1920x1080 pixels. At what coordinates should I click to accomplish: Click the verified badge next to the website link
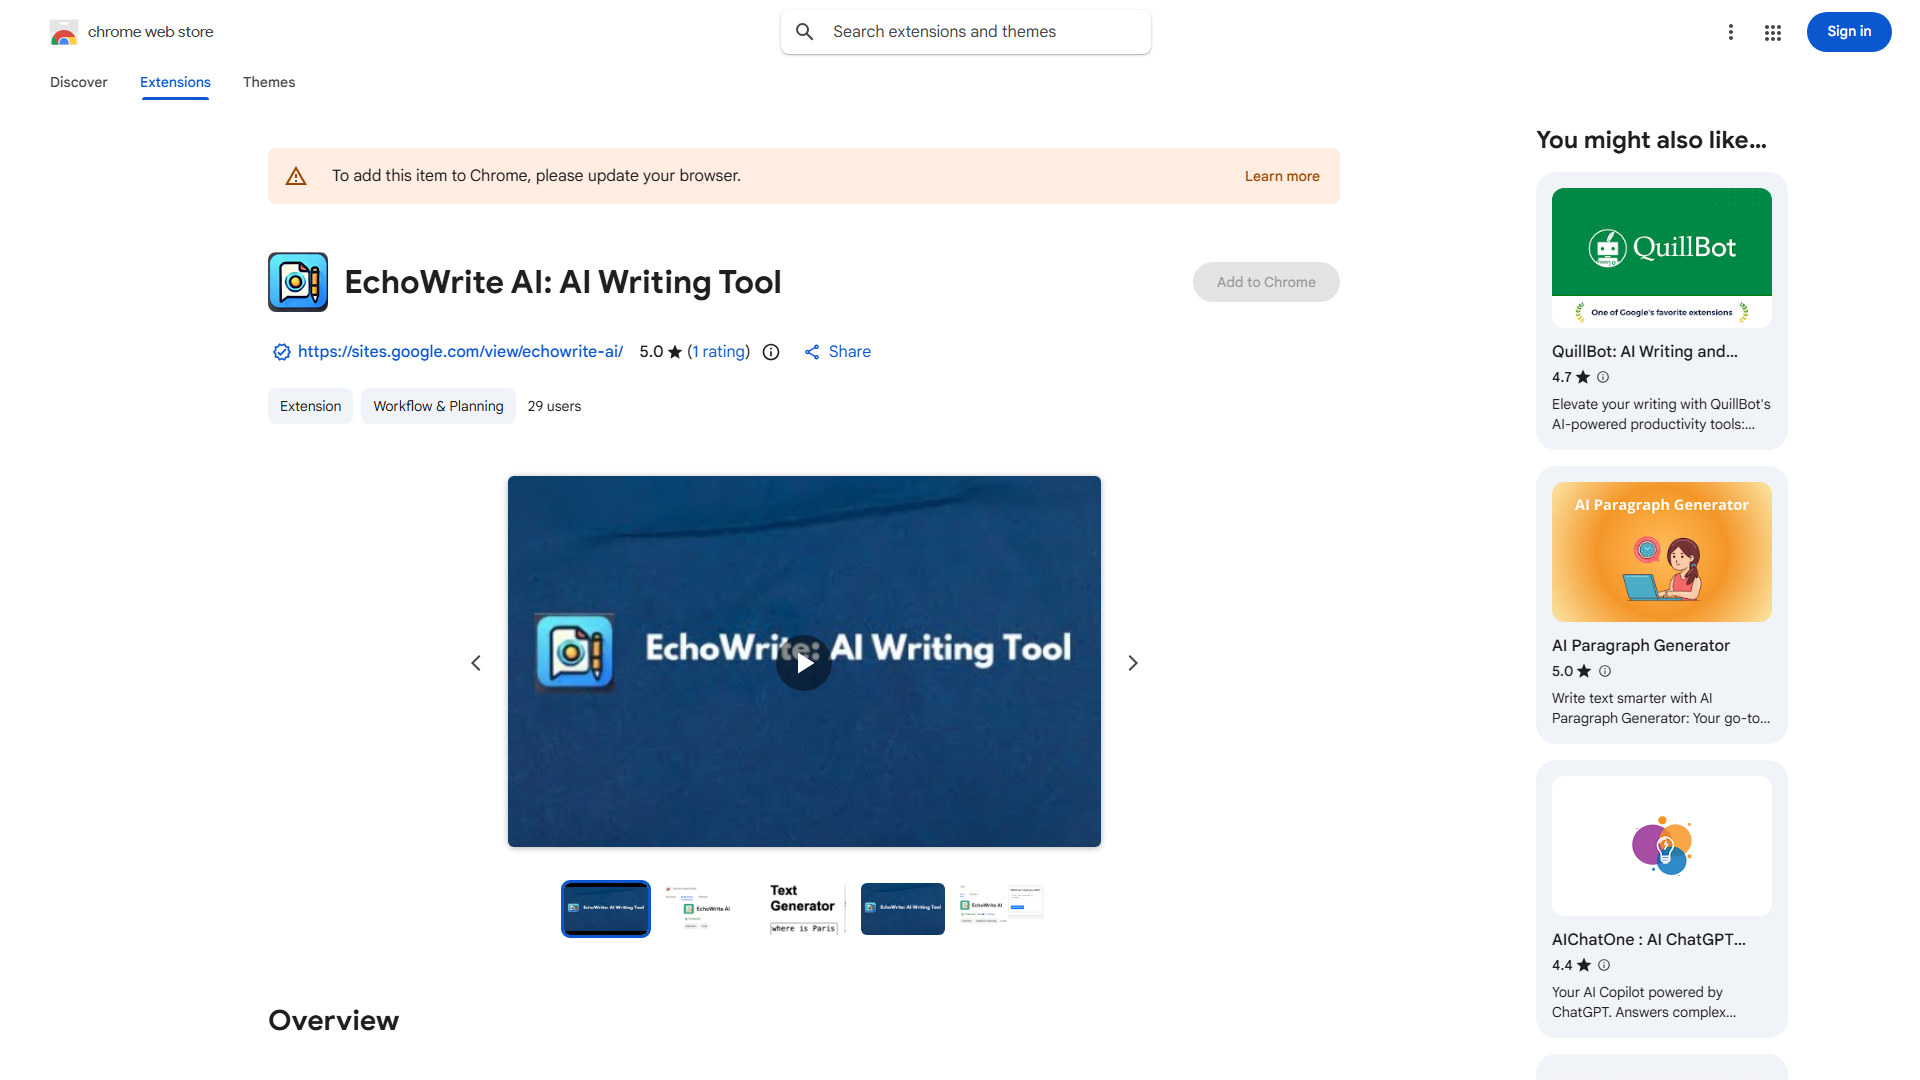click(281, 352)
